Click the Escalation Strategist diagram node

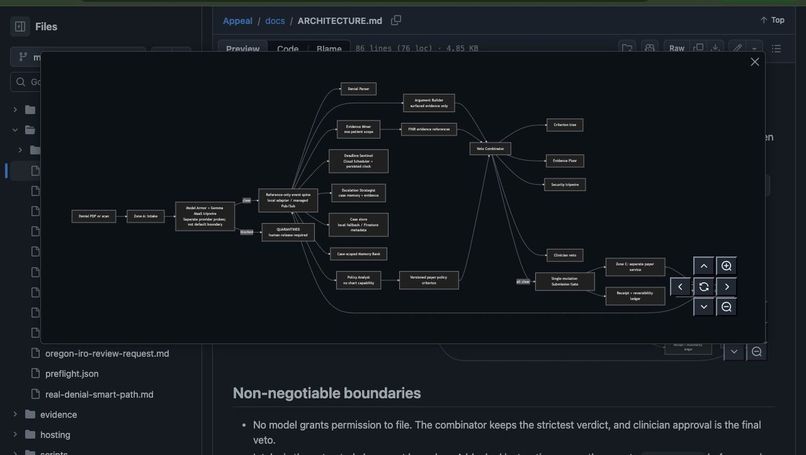(358, 193)
